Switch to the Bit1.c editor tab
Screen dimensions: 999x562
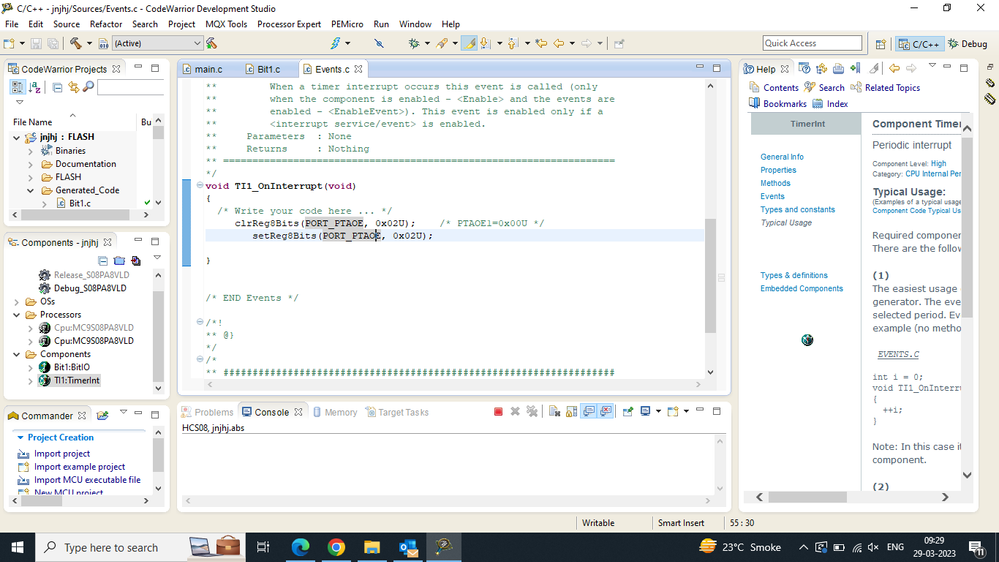(x=268, y=69)
